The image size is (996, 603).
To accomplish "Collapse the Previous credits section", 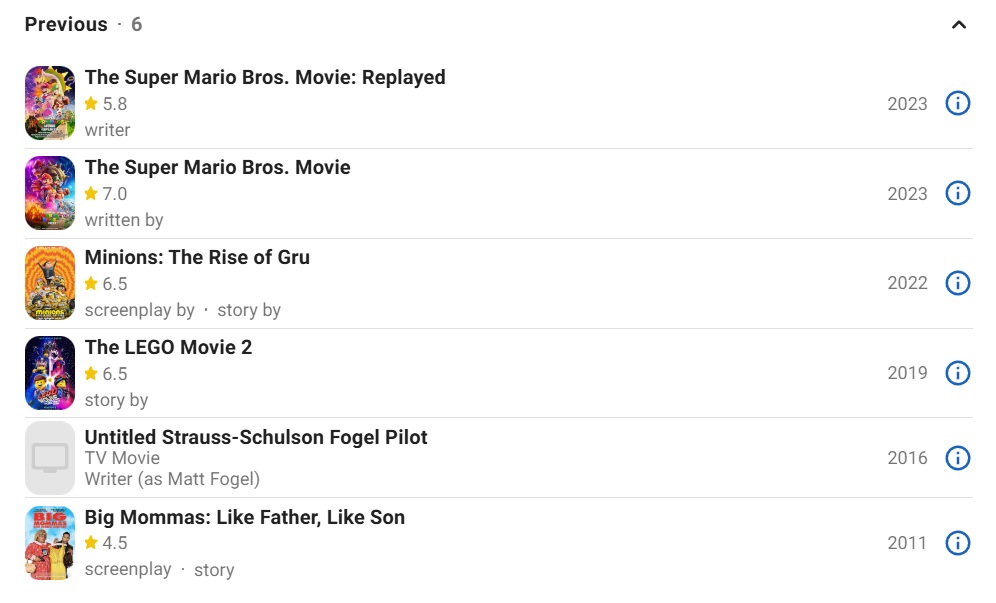I will coord(958,25).
